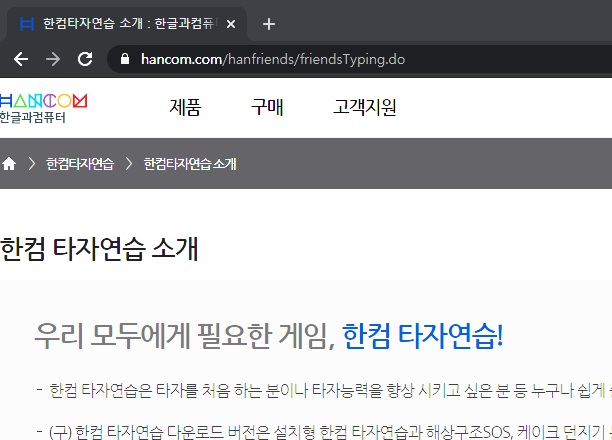Click the HANCOM 한글과컴퓨터 logo
The height and width of the screenshot is (440, 612).
(x=43, y=108)
